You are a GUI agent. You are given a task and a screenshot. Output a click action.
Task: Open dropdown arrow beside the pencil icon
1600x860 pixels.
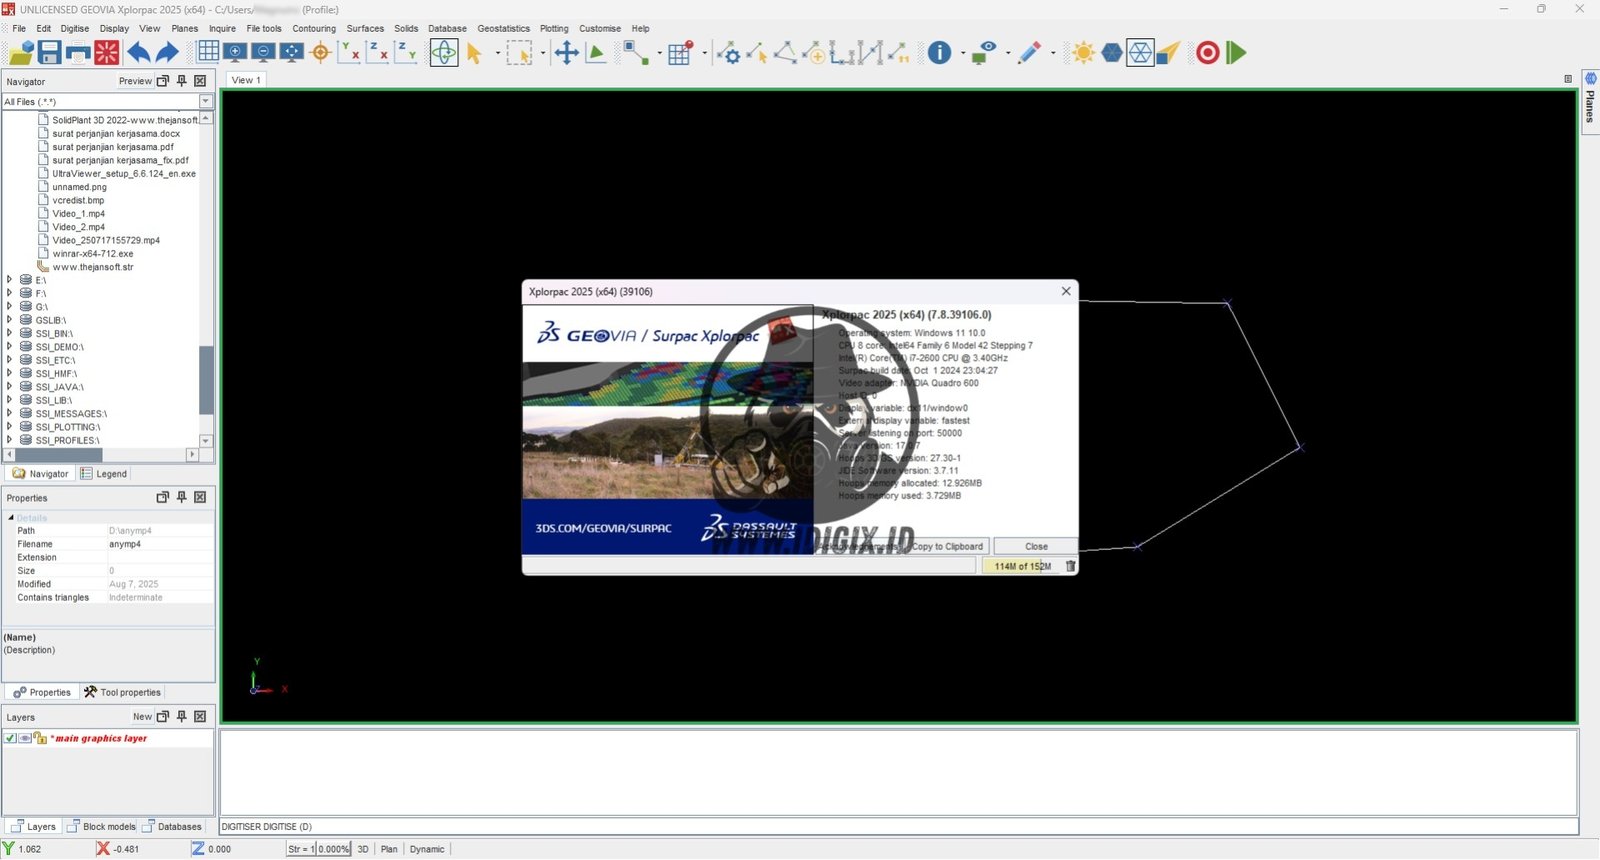coord(1053,53)
